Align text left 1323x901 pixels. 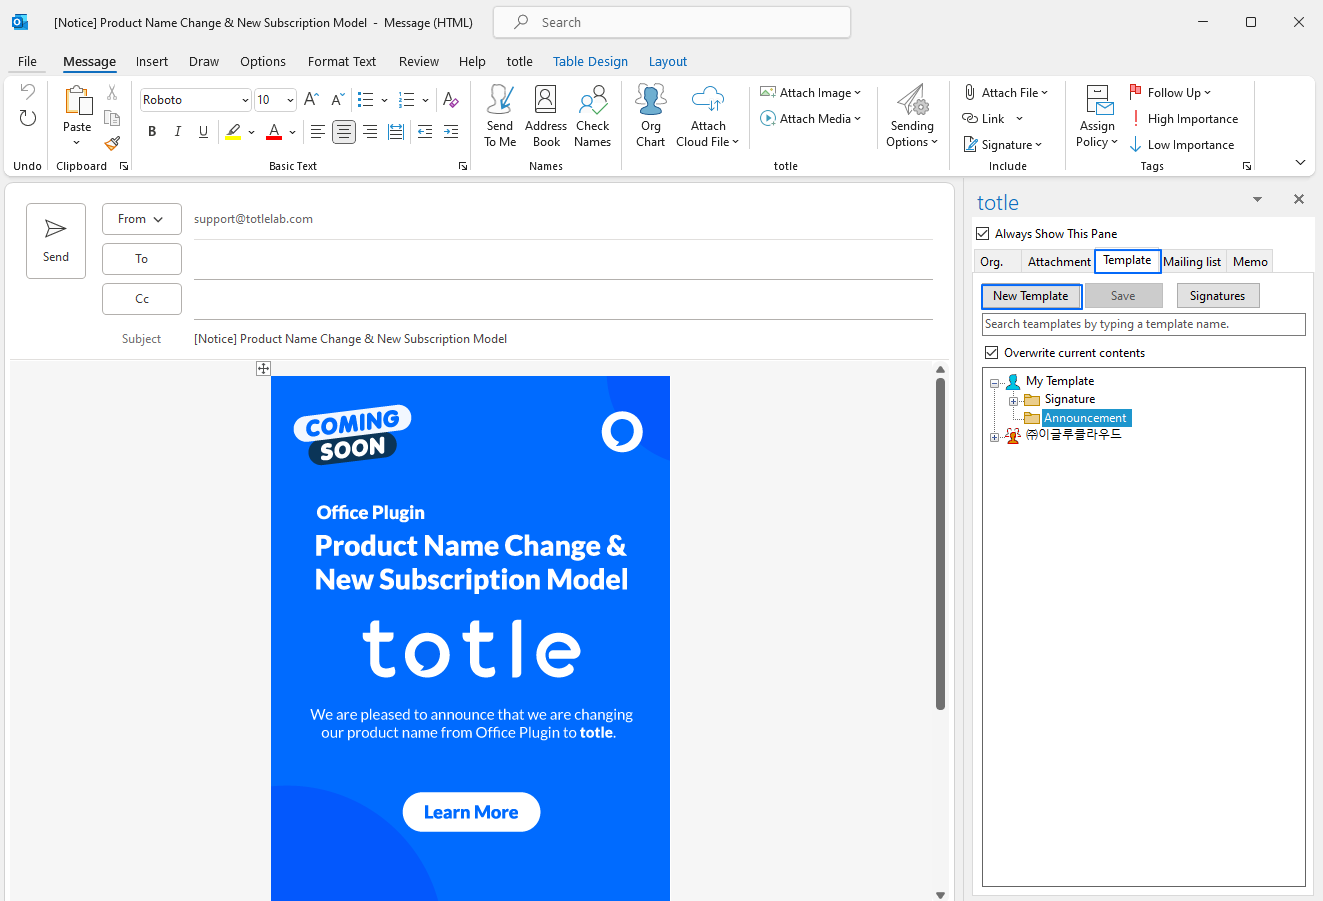(x=317, y=131)
